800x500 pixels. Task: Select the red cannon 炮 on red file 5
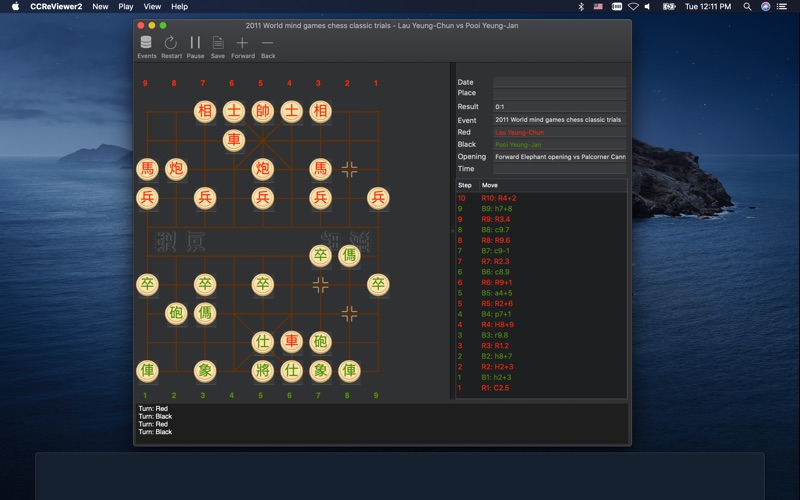262,168
